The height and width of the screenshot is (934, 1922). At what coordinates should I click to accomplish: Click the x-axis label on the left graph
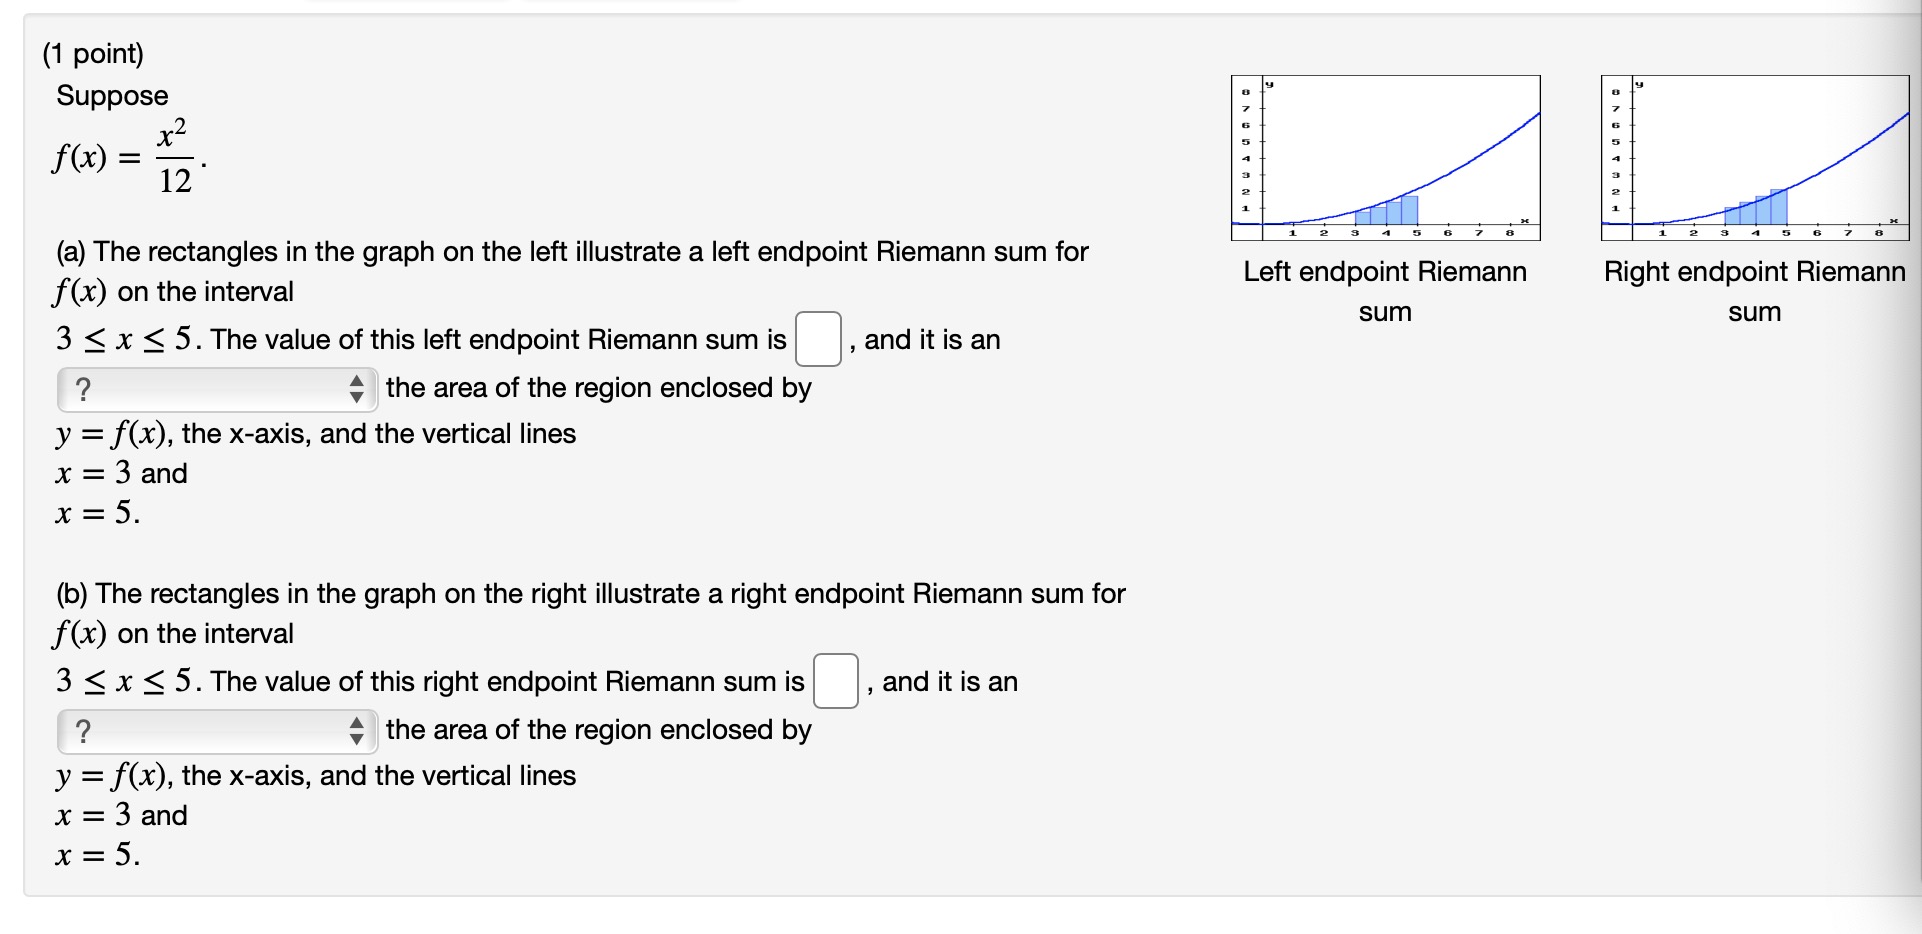[x=1524, y=222]
